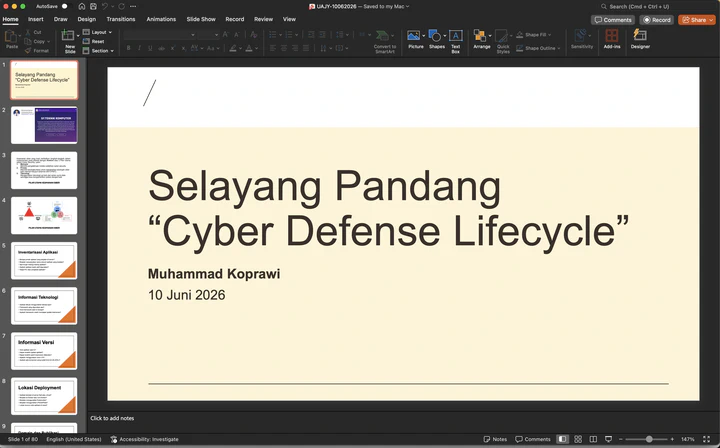Click the Cut button
Image resolution: width=720 pixels, height=448 pixels.
34,32
